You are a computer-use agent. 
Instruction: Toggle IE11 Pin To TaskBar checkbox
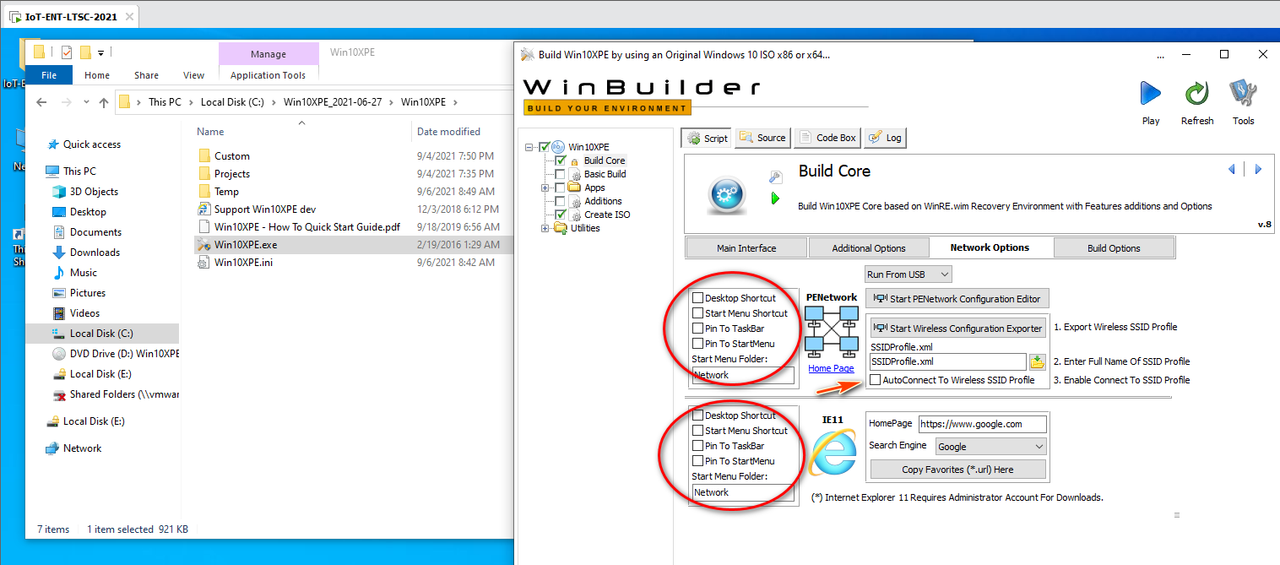698,445
